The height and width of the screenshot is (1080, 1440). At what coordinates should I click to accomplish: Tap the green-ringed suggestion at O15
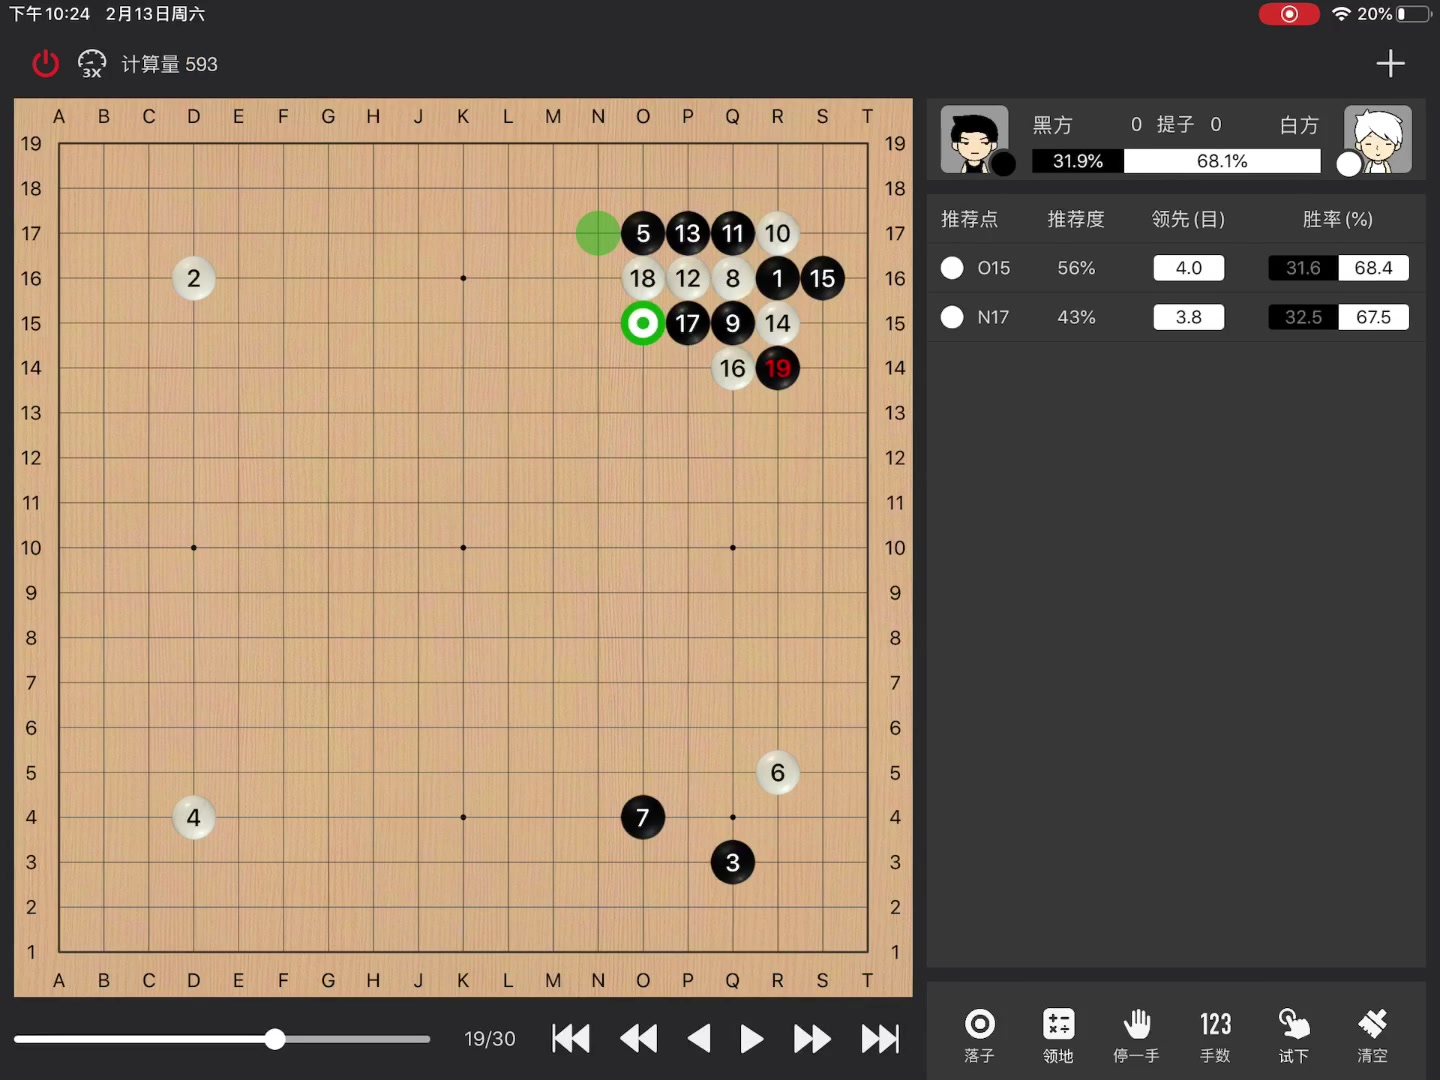pos(643,323)
